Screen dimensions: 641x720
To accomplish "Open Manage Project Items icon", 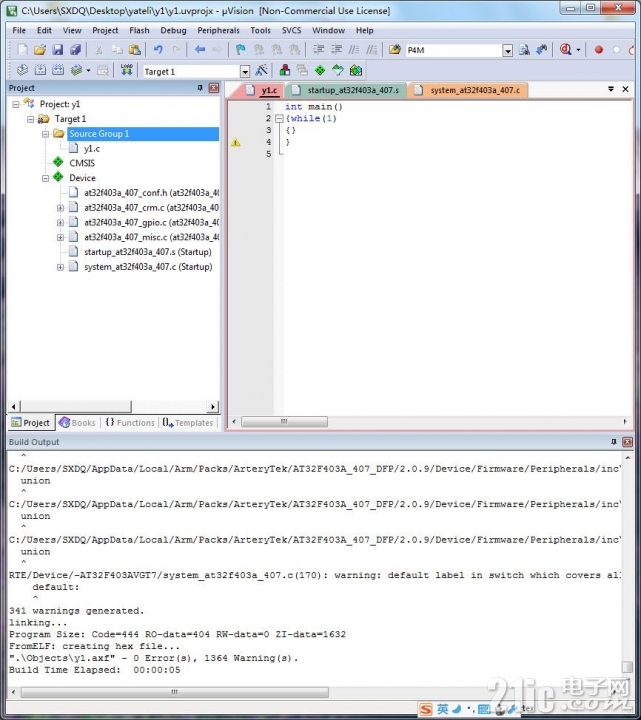I will coord(285,70).
